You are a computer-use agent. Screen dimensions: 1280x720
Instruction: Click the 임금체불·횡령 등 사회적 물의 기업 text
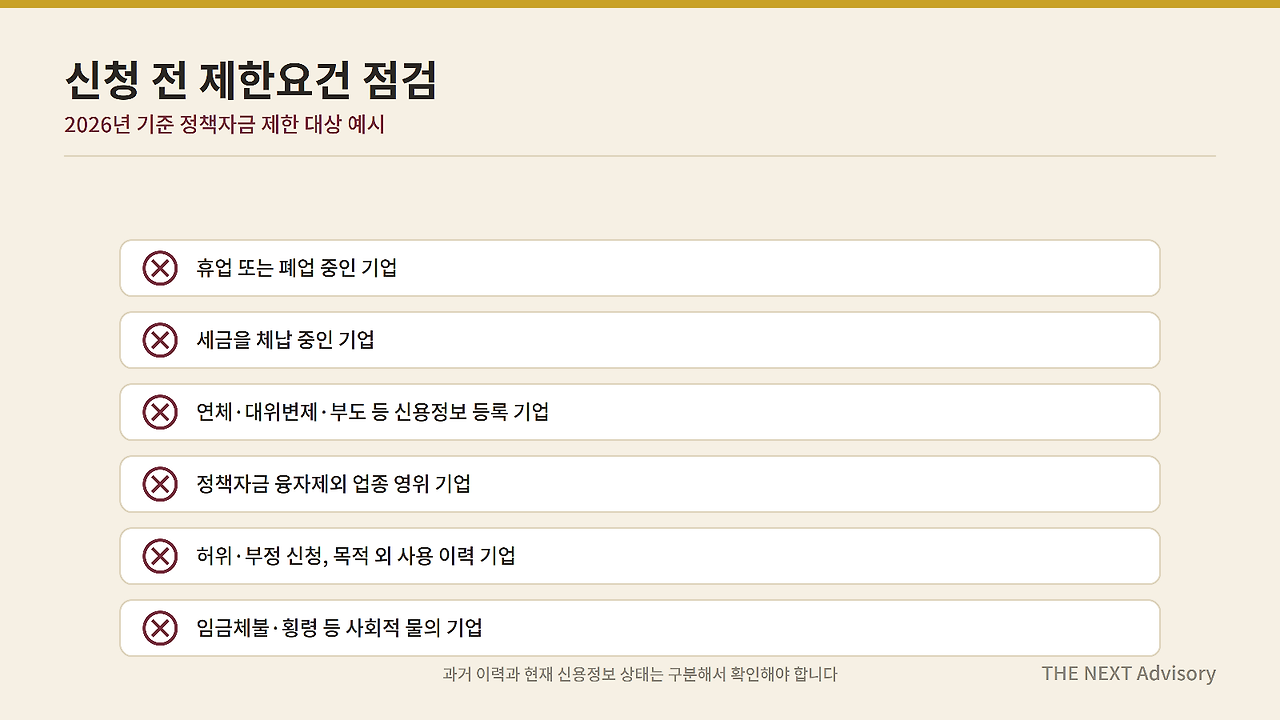coord(339,628)
